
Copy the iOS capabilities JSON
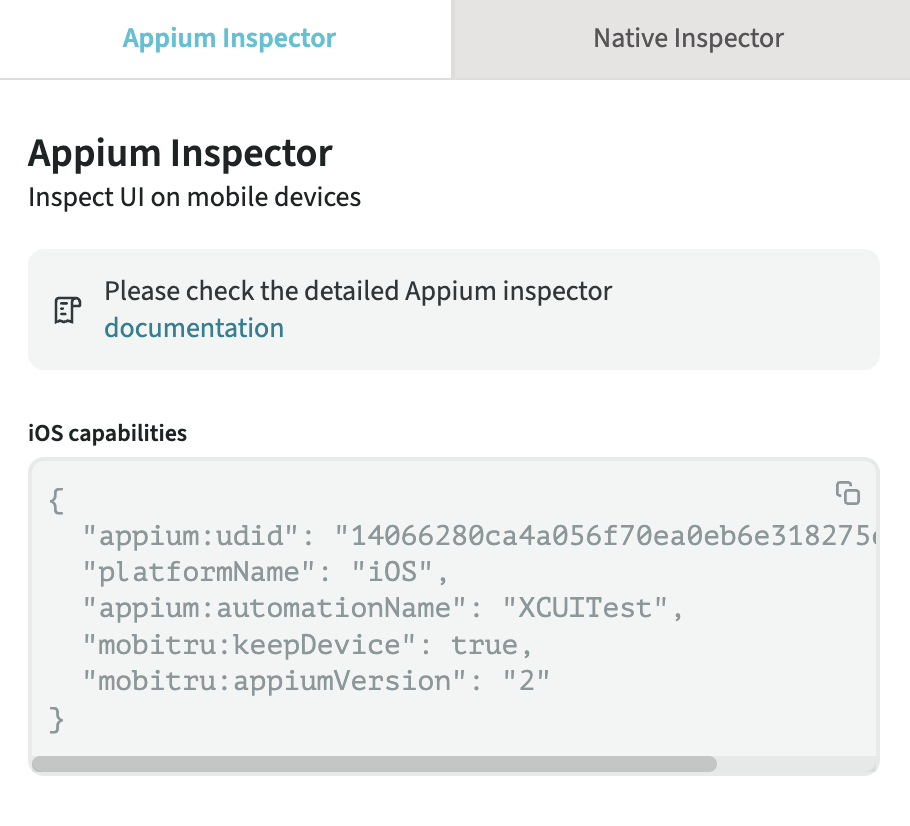pyautogui.click(x=848, y=493)
